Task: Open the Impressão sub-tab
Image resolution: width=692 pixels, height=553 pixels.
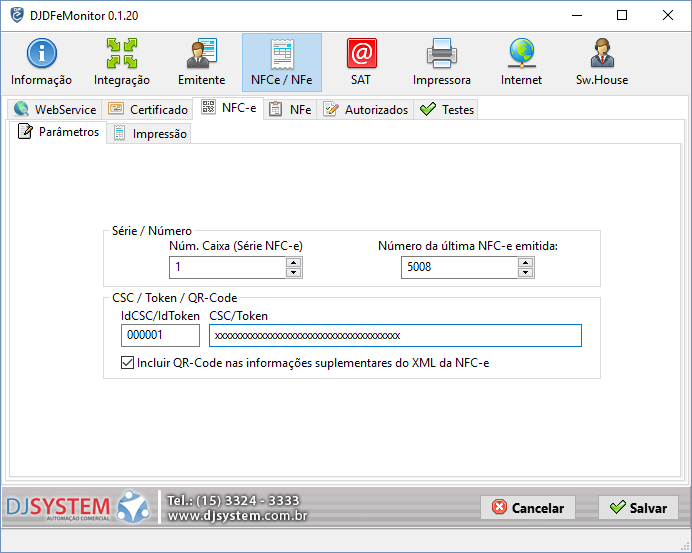Action: (150, 133)
